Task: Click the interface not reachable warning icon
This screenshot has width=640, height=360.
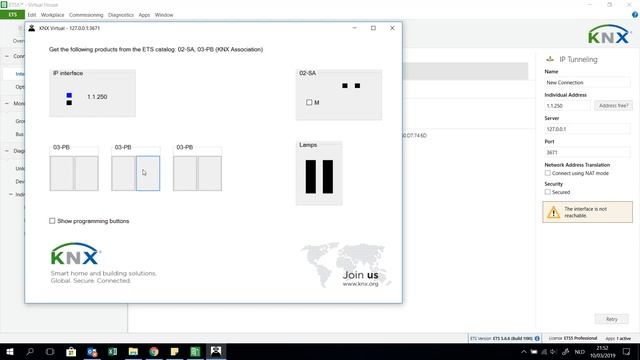Action: [553, 212]
